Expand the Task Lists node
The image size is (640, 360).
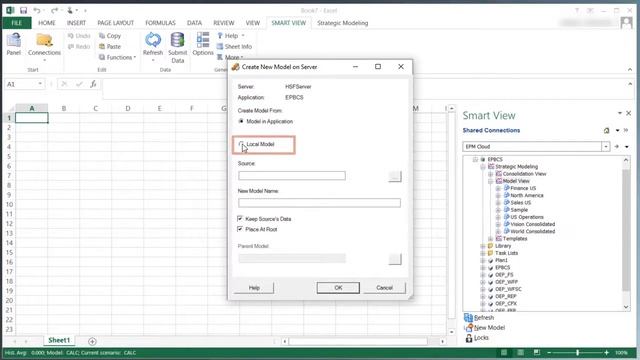tap(483, 253)
